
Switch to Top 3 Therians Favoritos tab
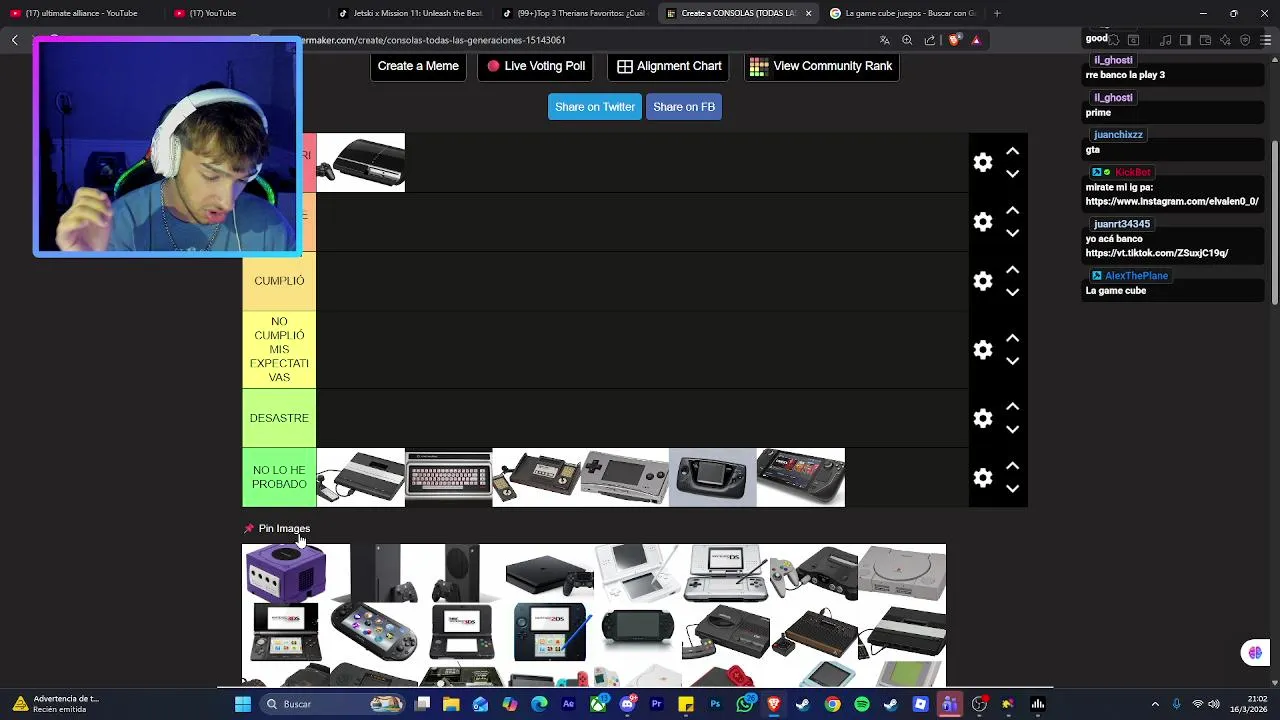(x=574, y=13)
